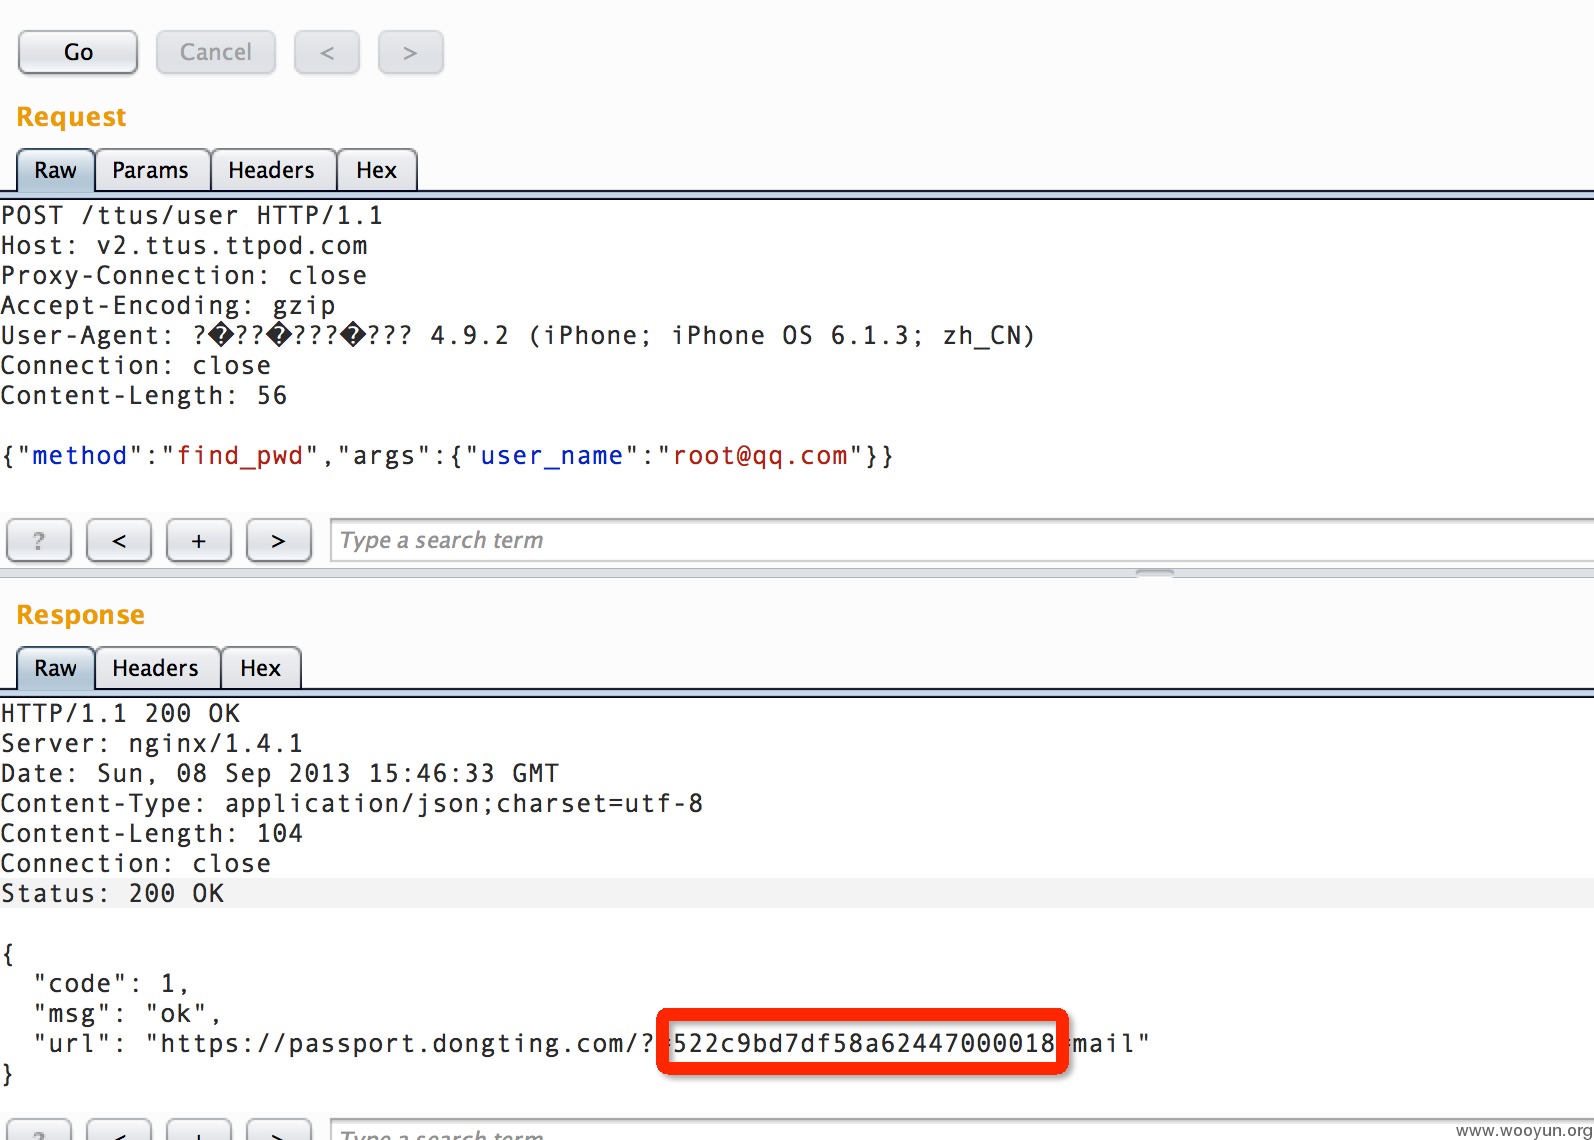Select the Response Raw tab
The height and width of the screenshot is (1140, 1594).
[56, 668]
